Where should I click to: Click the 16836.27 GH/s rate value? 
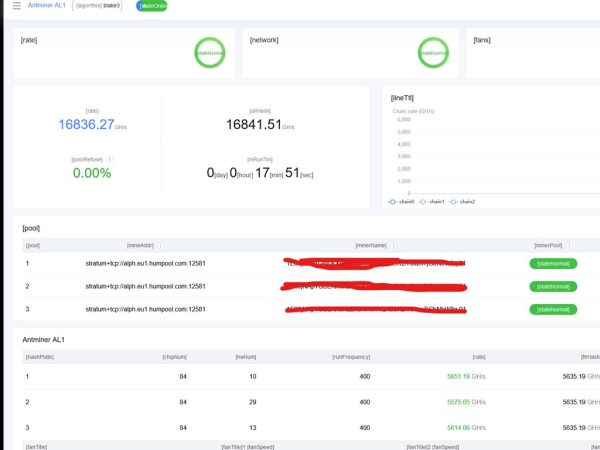(92, 124)
